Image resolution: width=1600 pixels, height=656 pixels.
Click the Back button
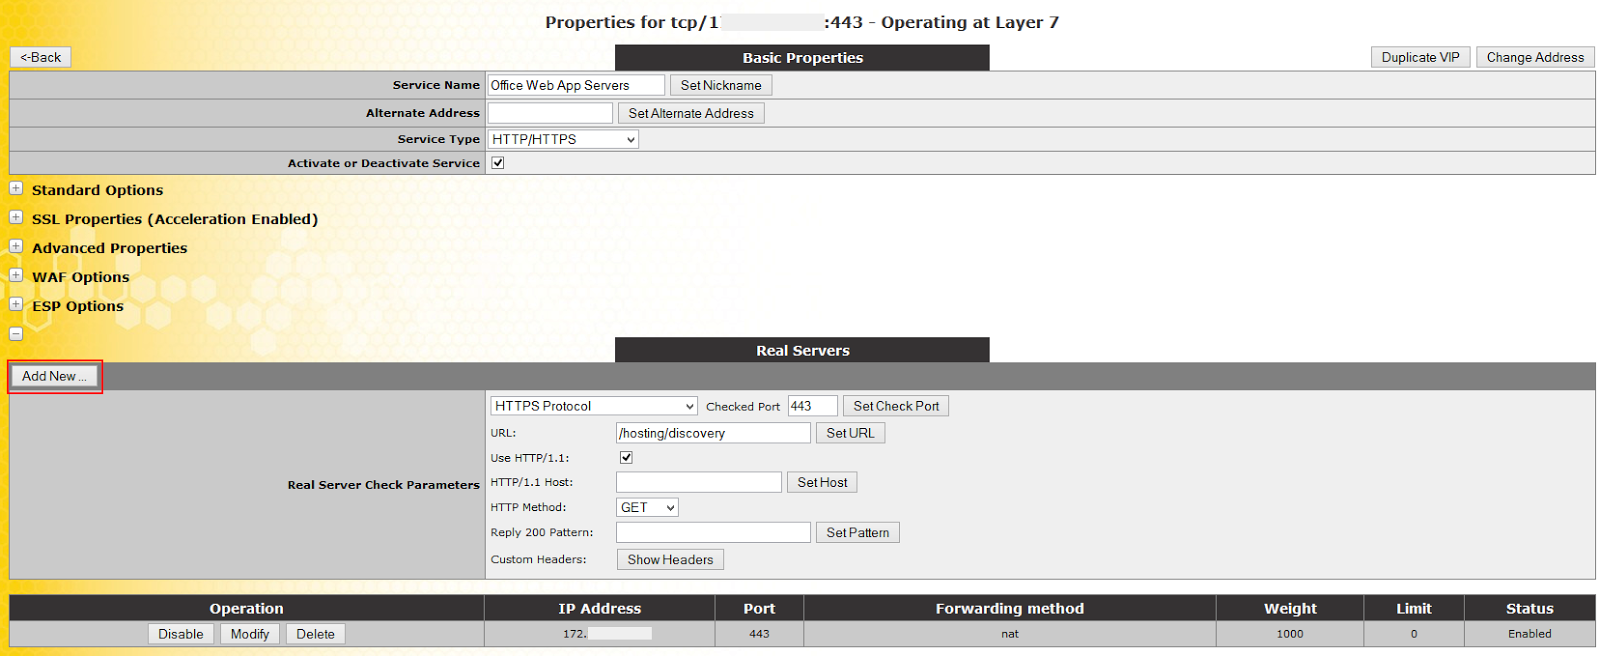[x=41, y=58]
